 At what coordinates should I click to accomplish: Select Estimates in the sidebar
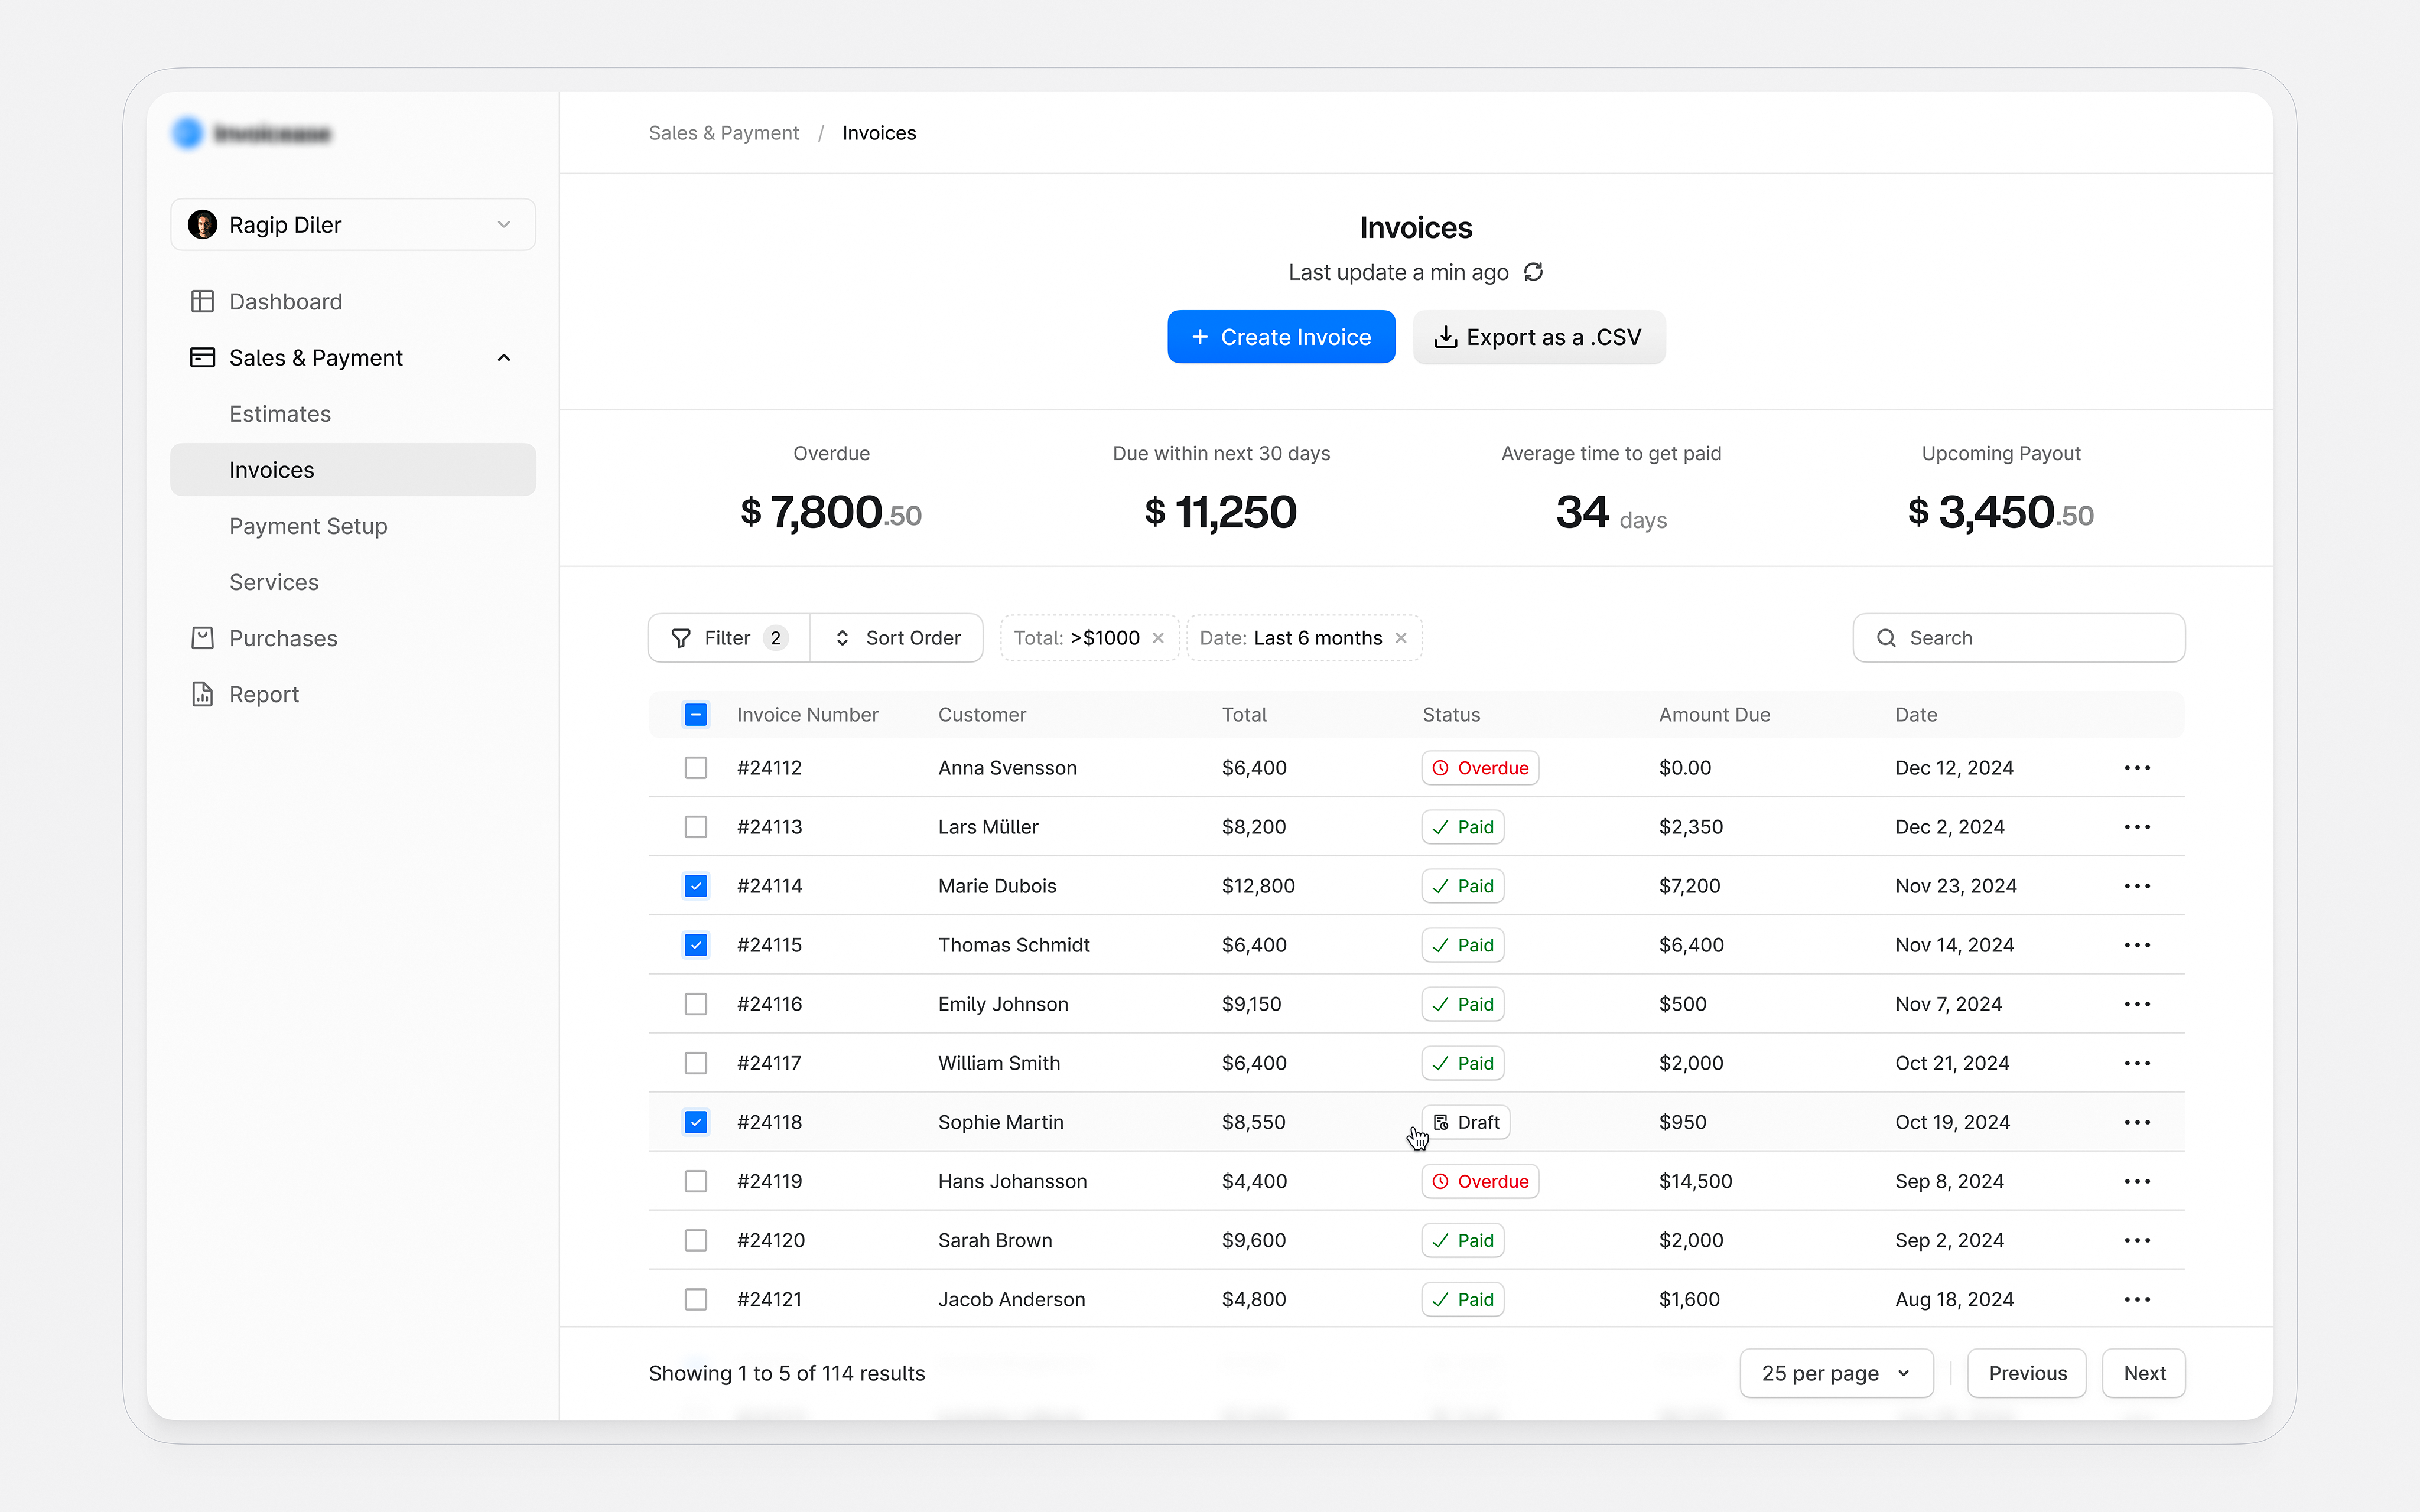pyautogui.click(x=279, y=413)
